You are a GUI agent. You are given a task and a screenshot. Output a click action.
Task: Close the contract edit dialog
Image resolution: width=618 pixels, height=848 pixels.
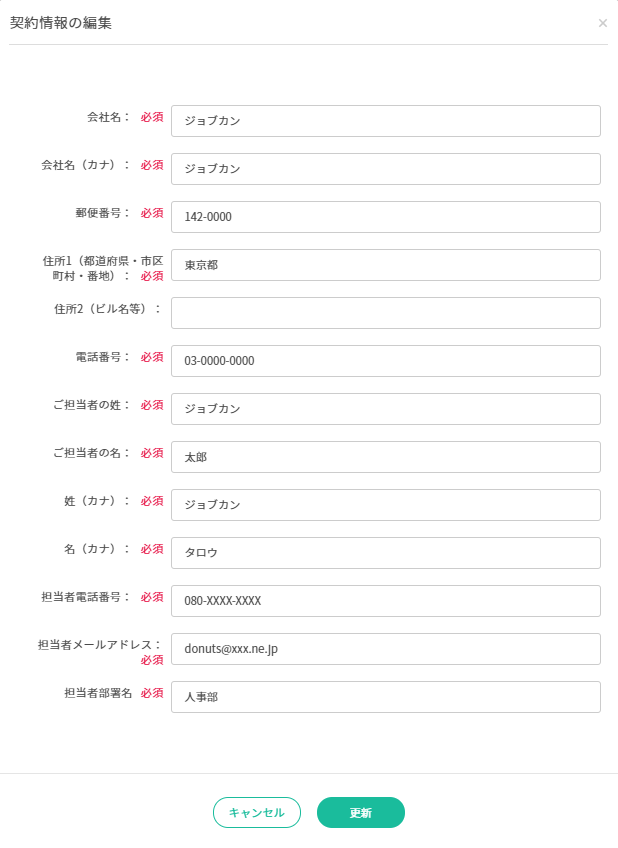(602, 23)
